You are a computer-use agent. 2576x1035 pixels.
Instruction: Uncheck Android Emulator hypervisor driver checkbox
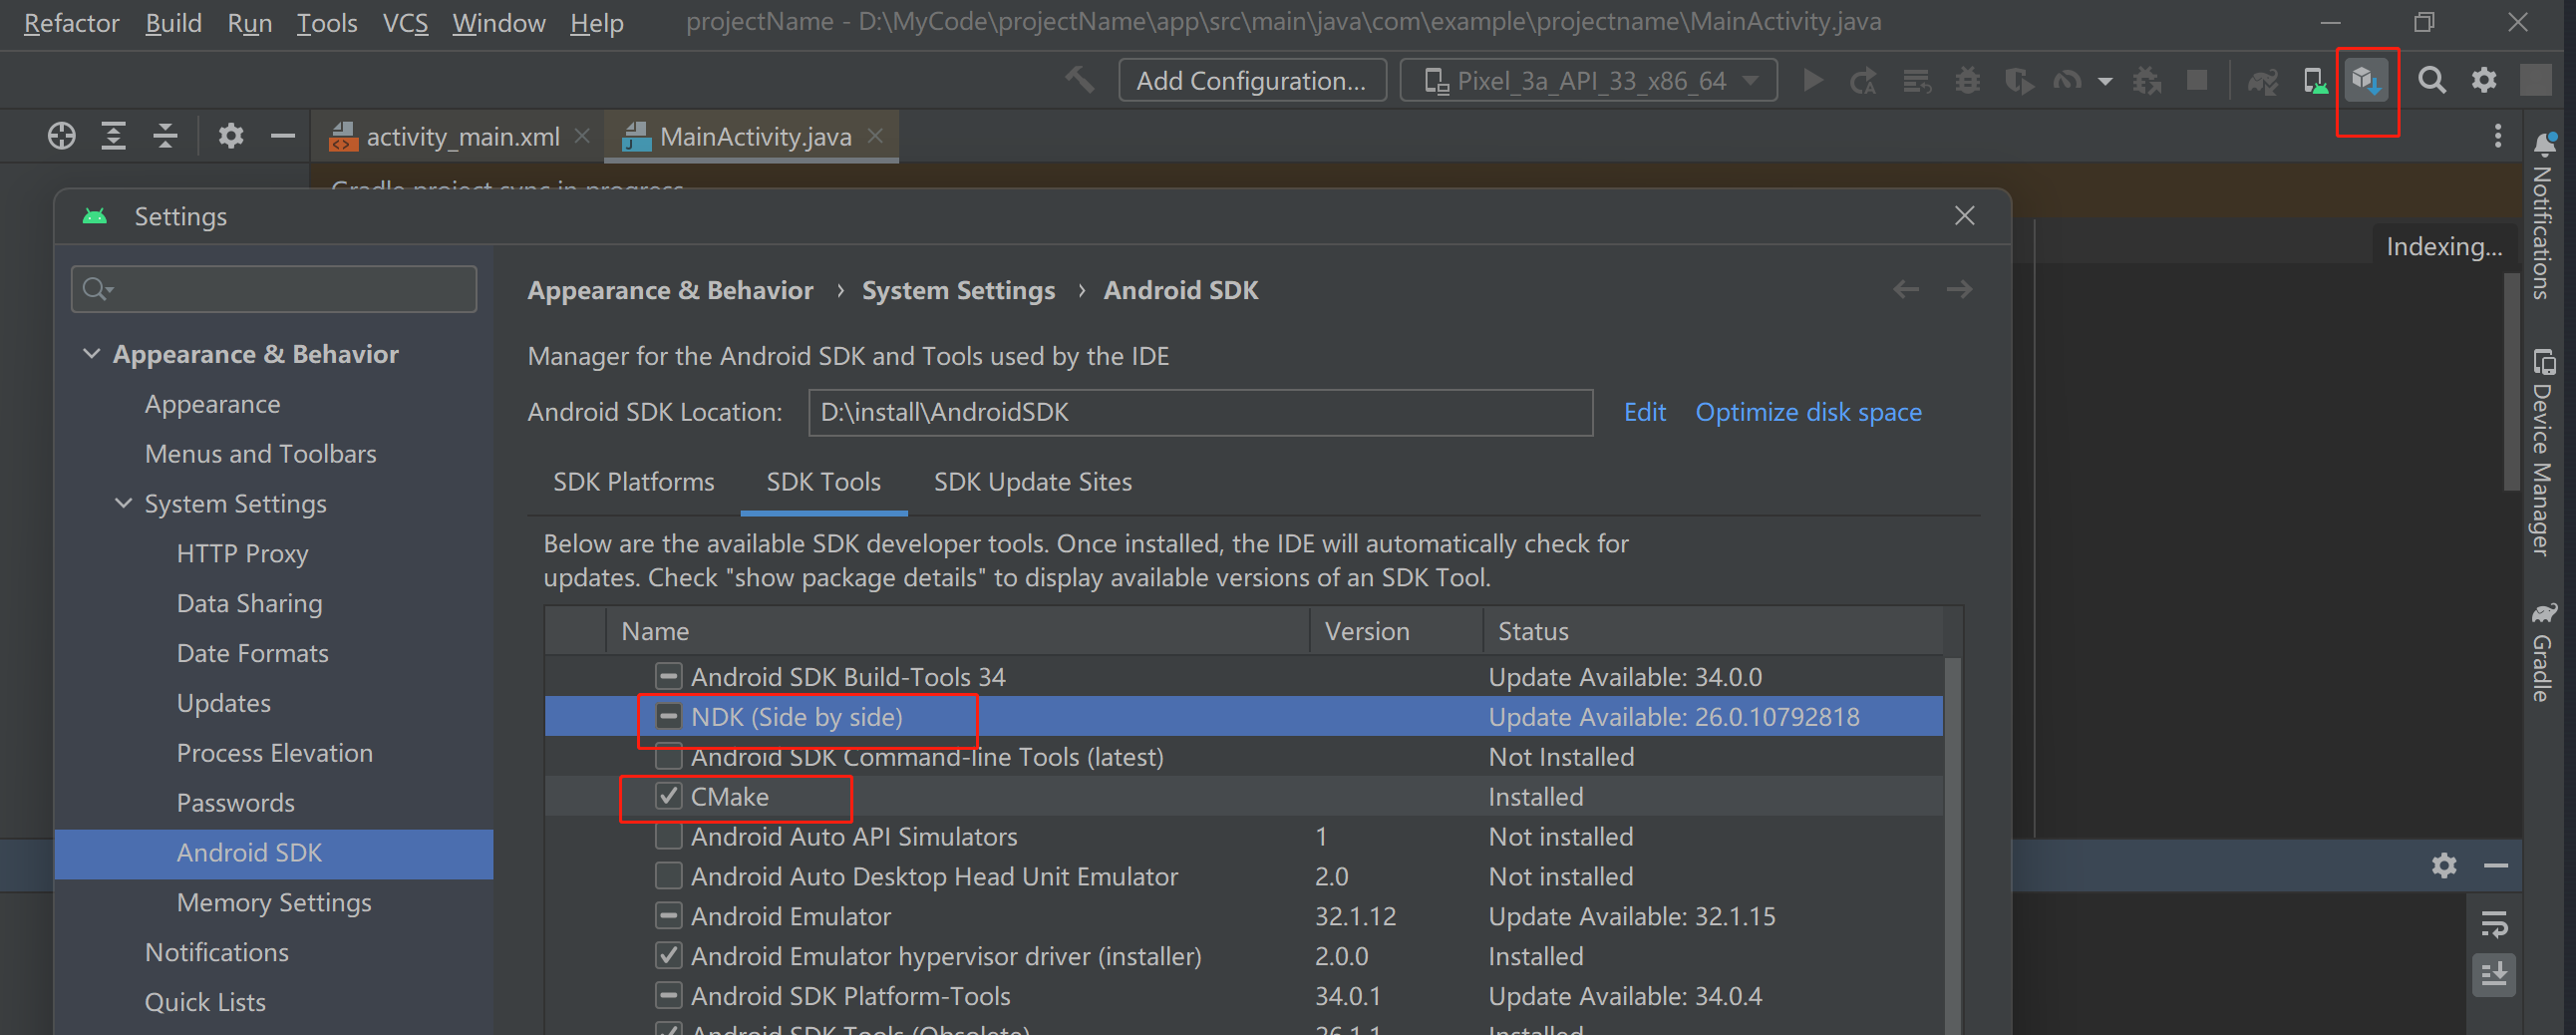(668, 956)
